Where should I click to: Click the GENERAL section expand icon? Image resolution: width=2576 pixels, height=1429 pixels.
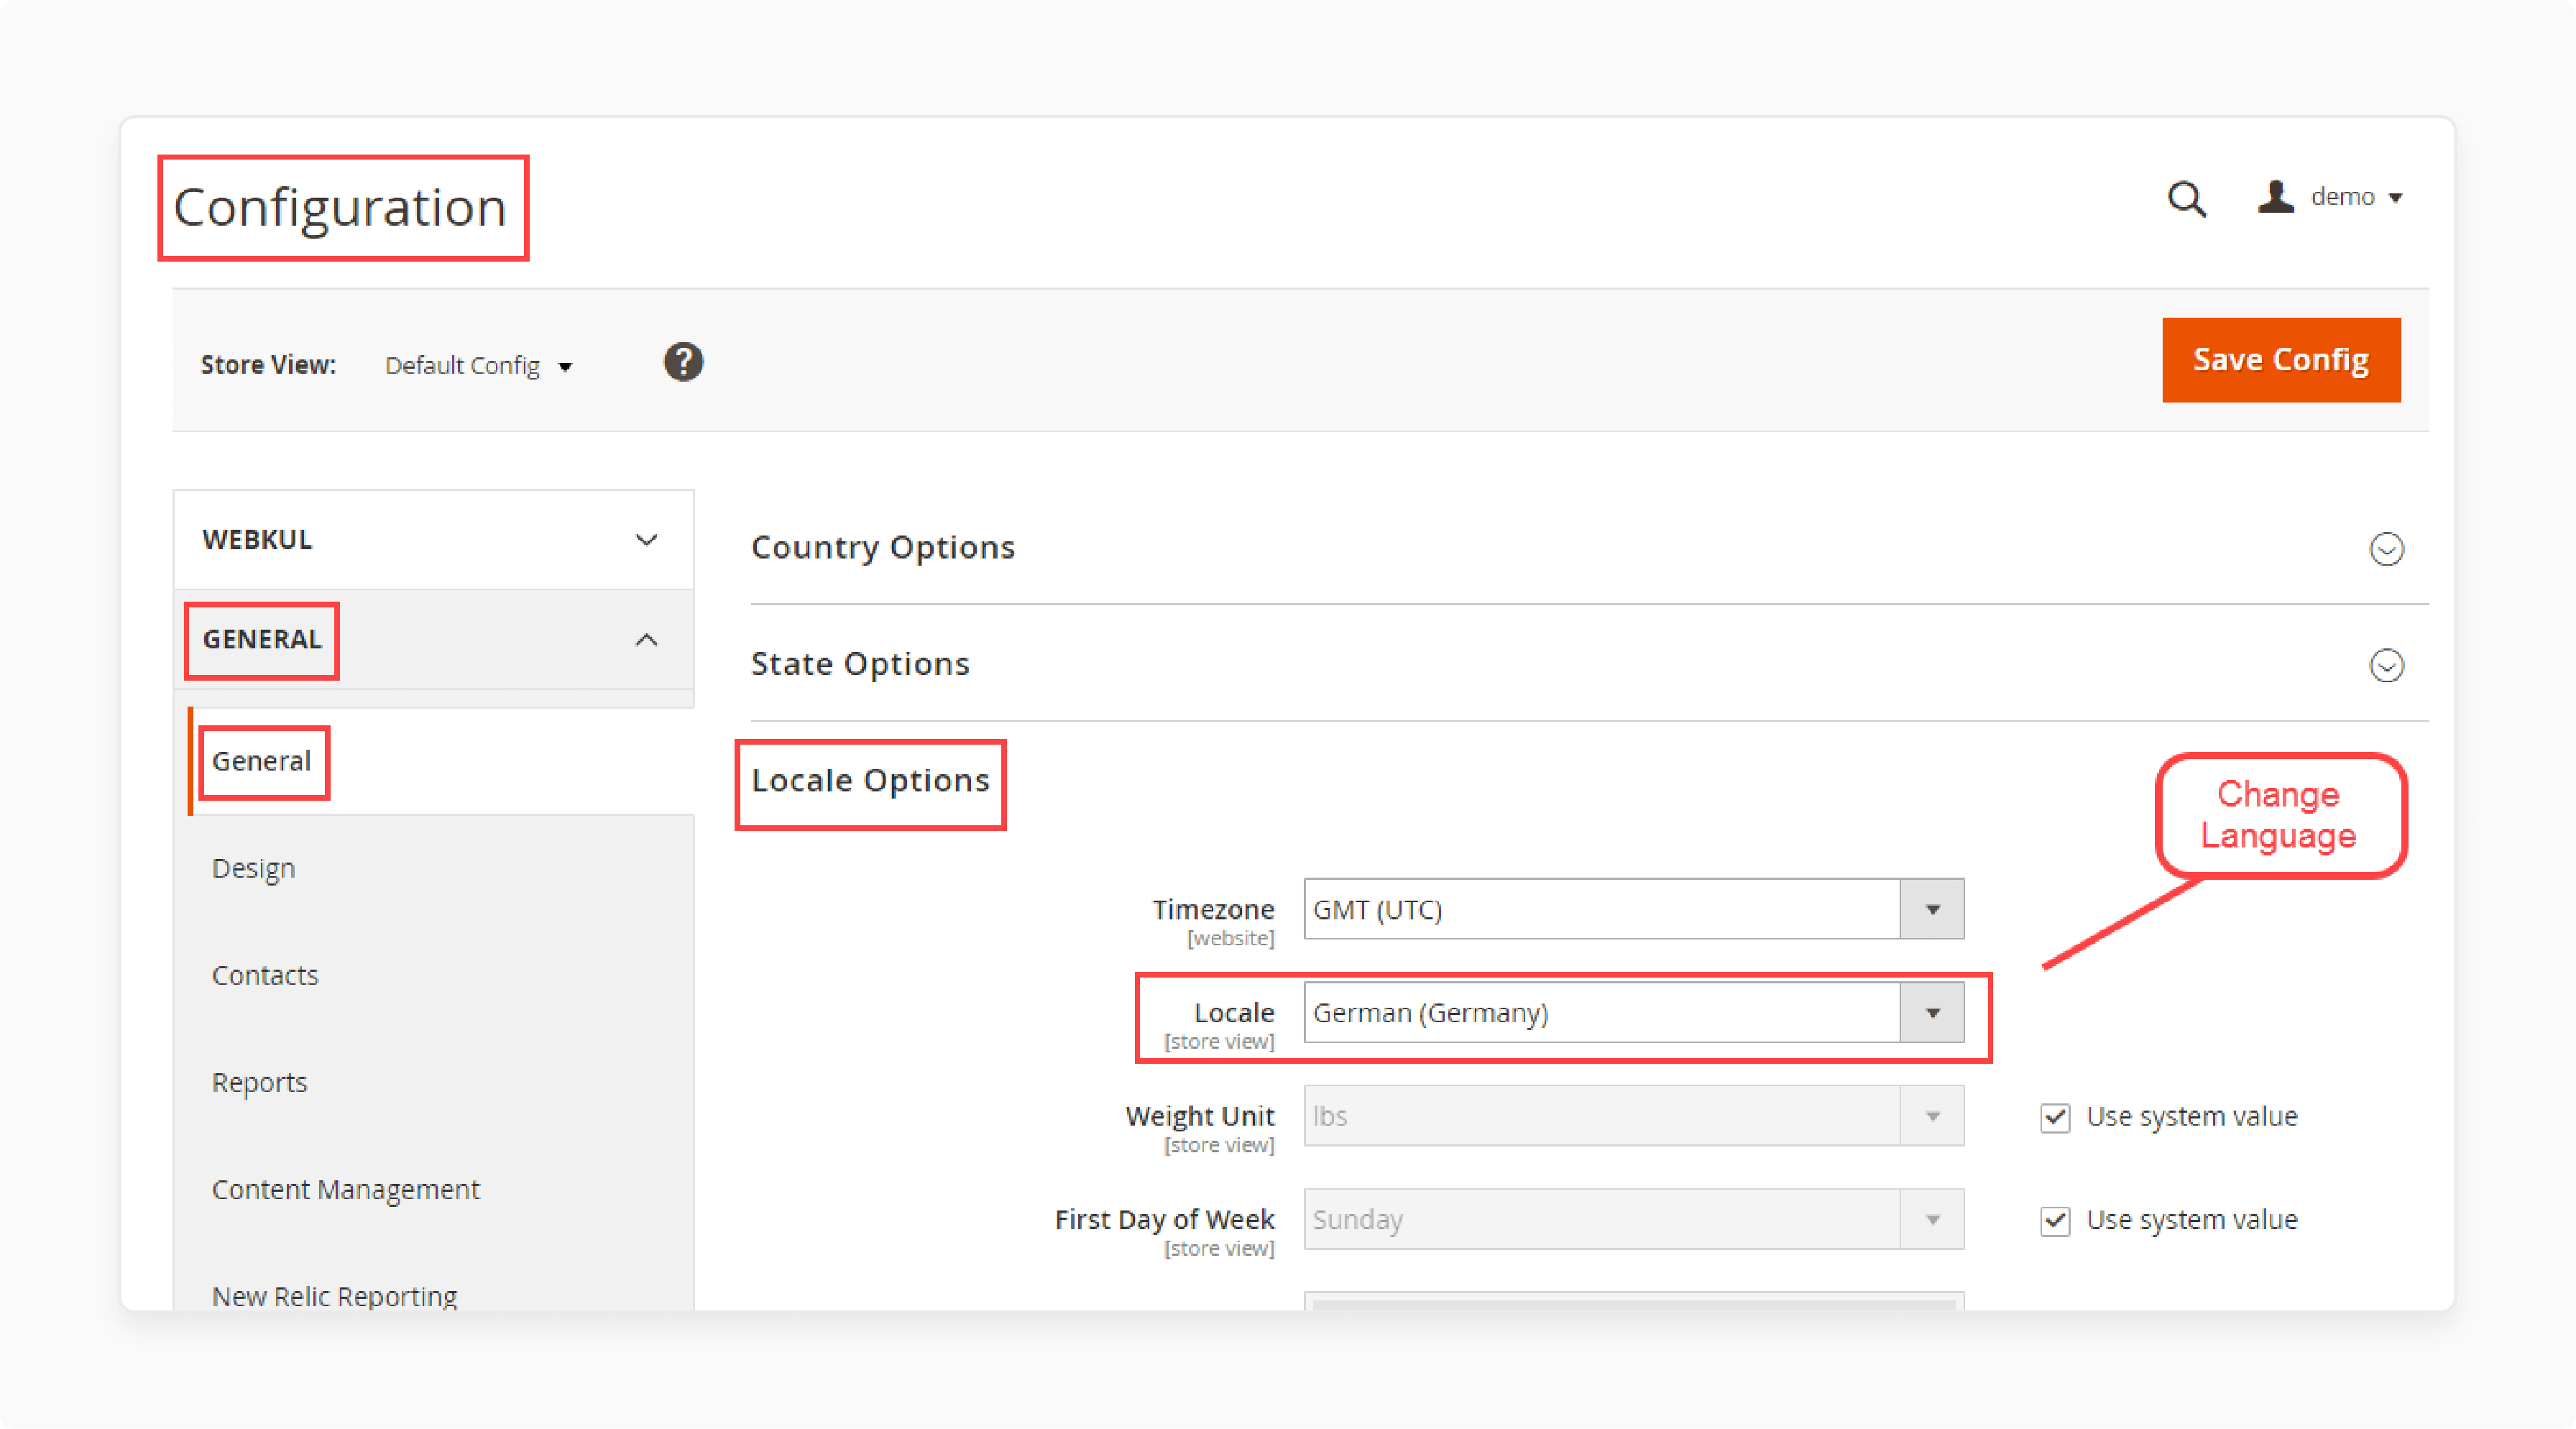[x=648, y=640]
